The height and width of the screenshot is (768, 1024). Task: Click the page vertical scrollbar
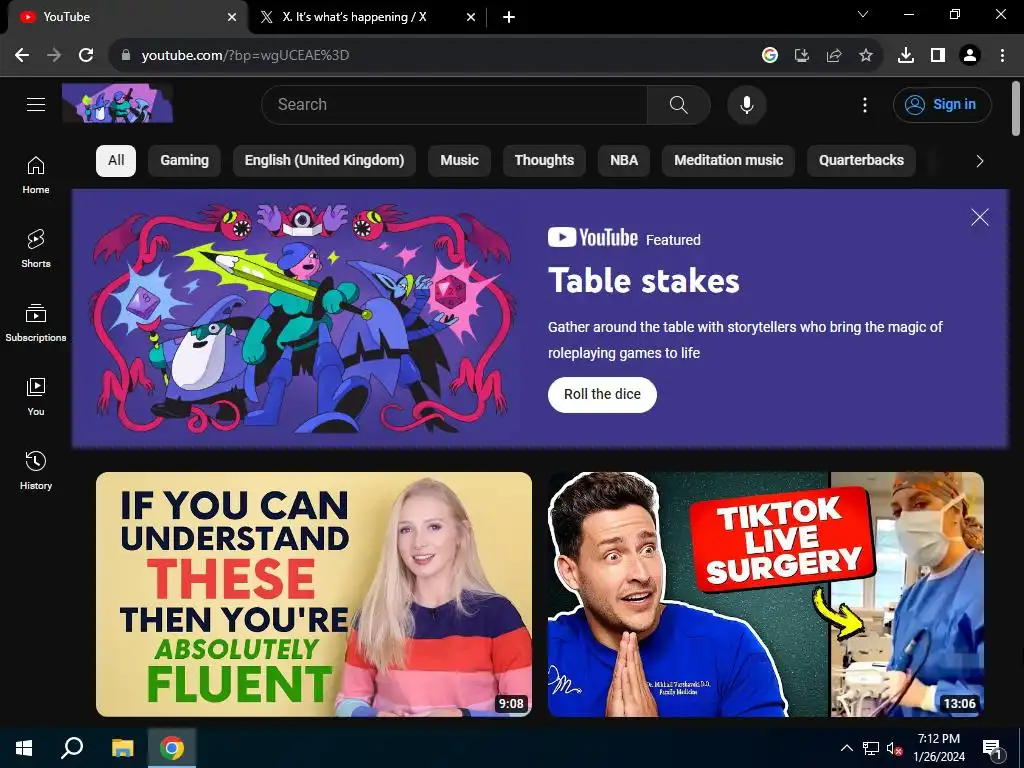1016,109
